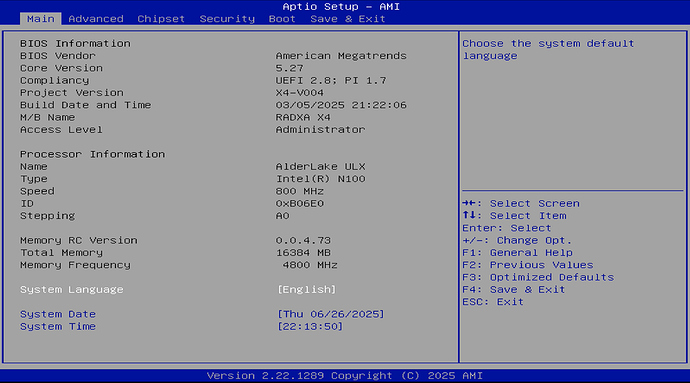Click the help text about default language

pos(548,50)
